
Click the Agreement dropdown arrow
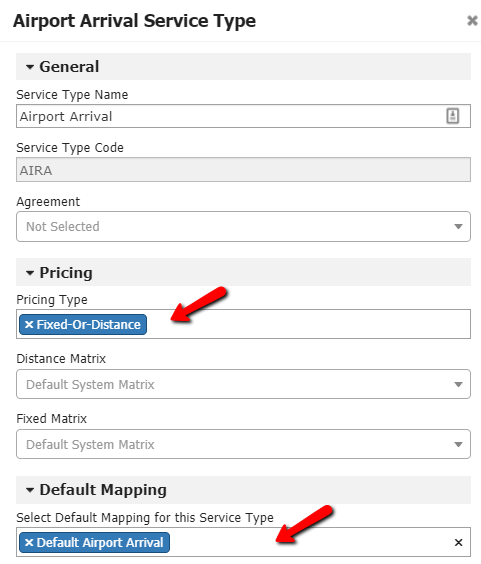[458, 227]
